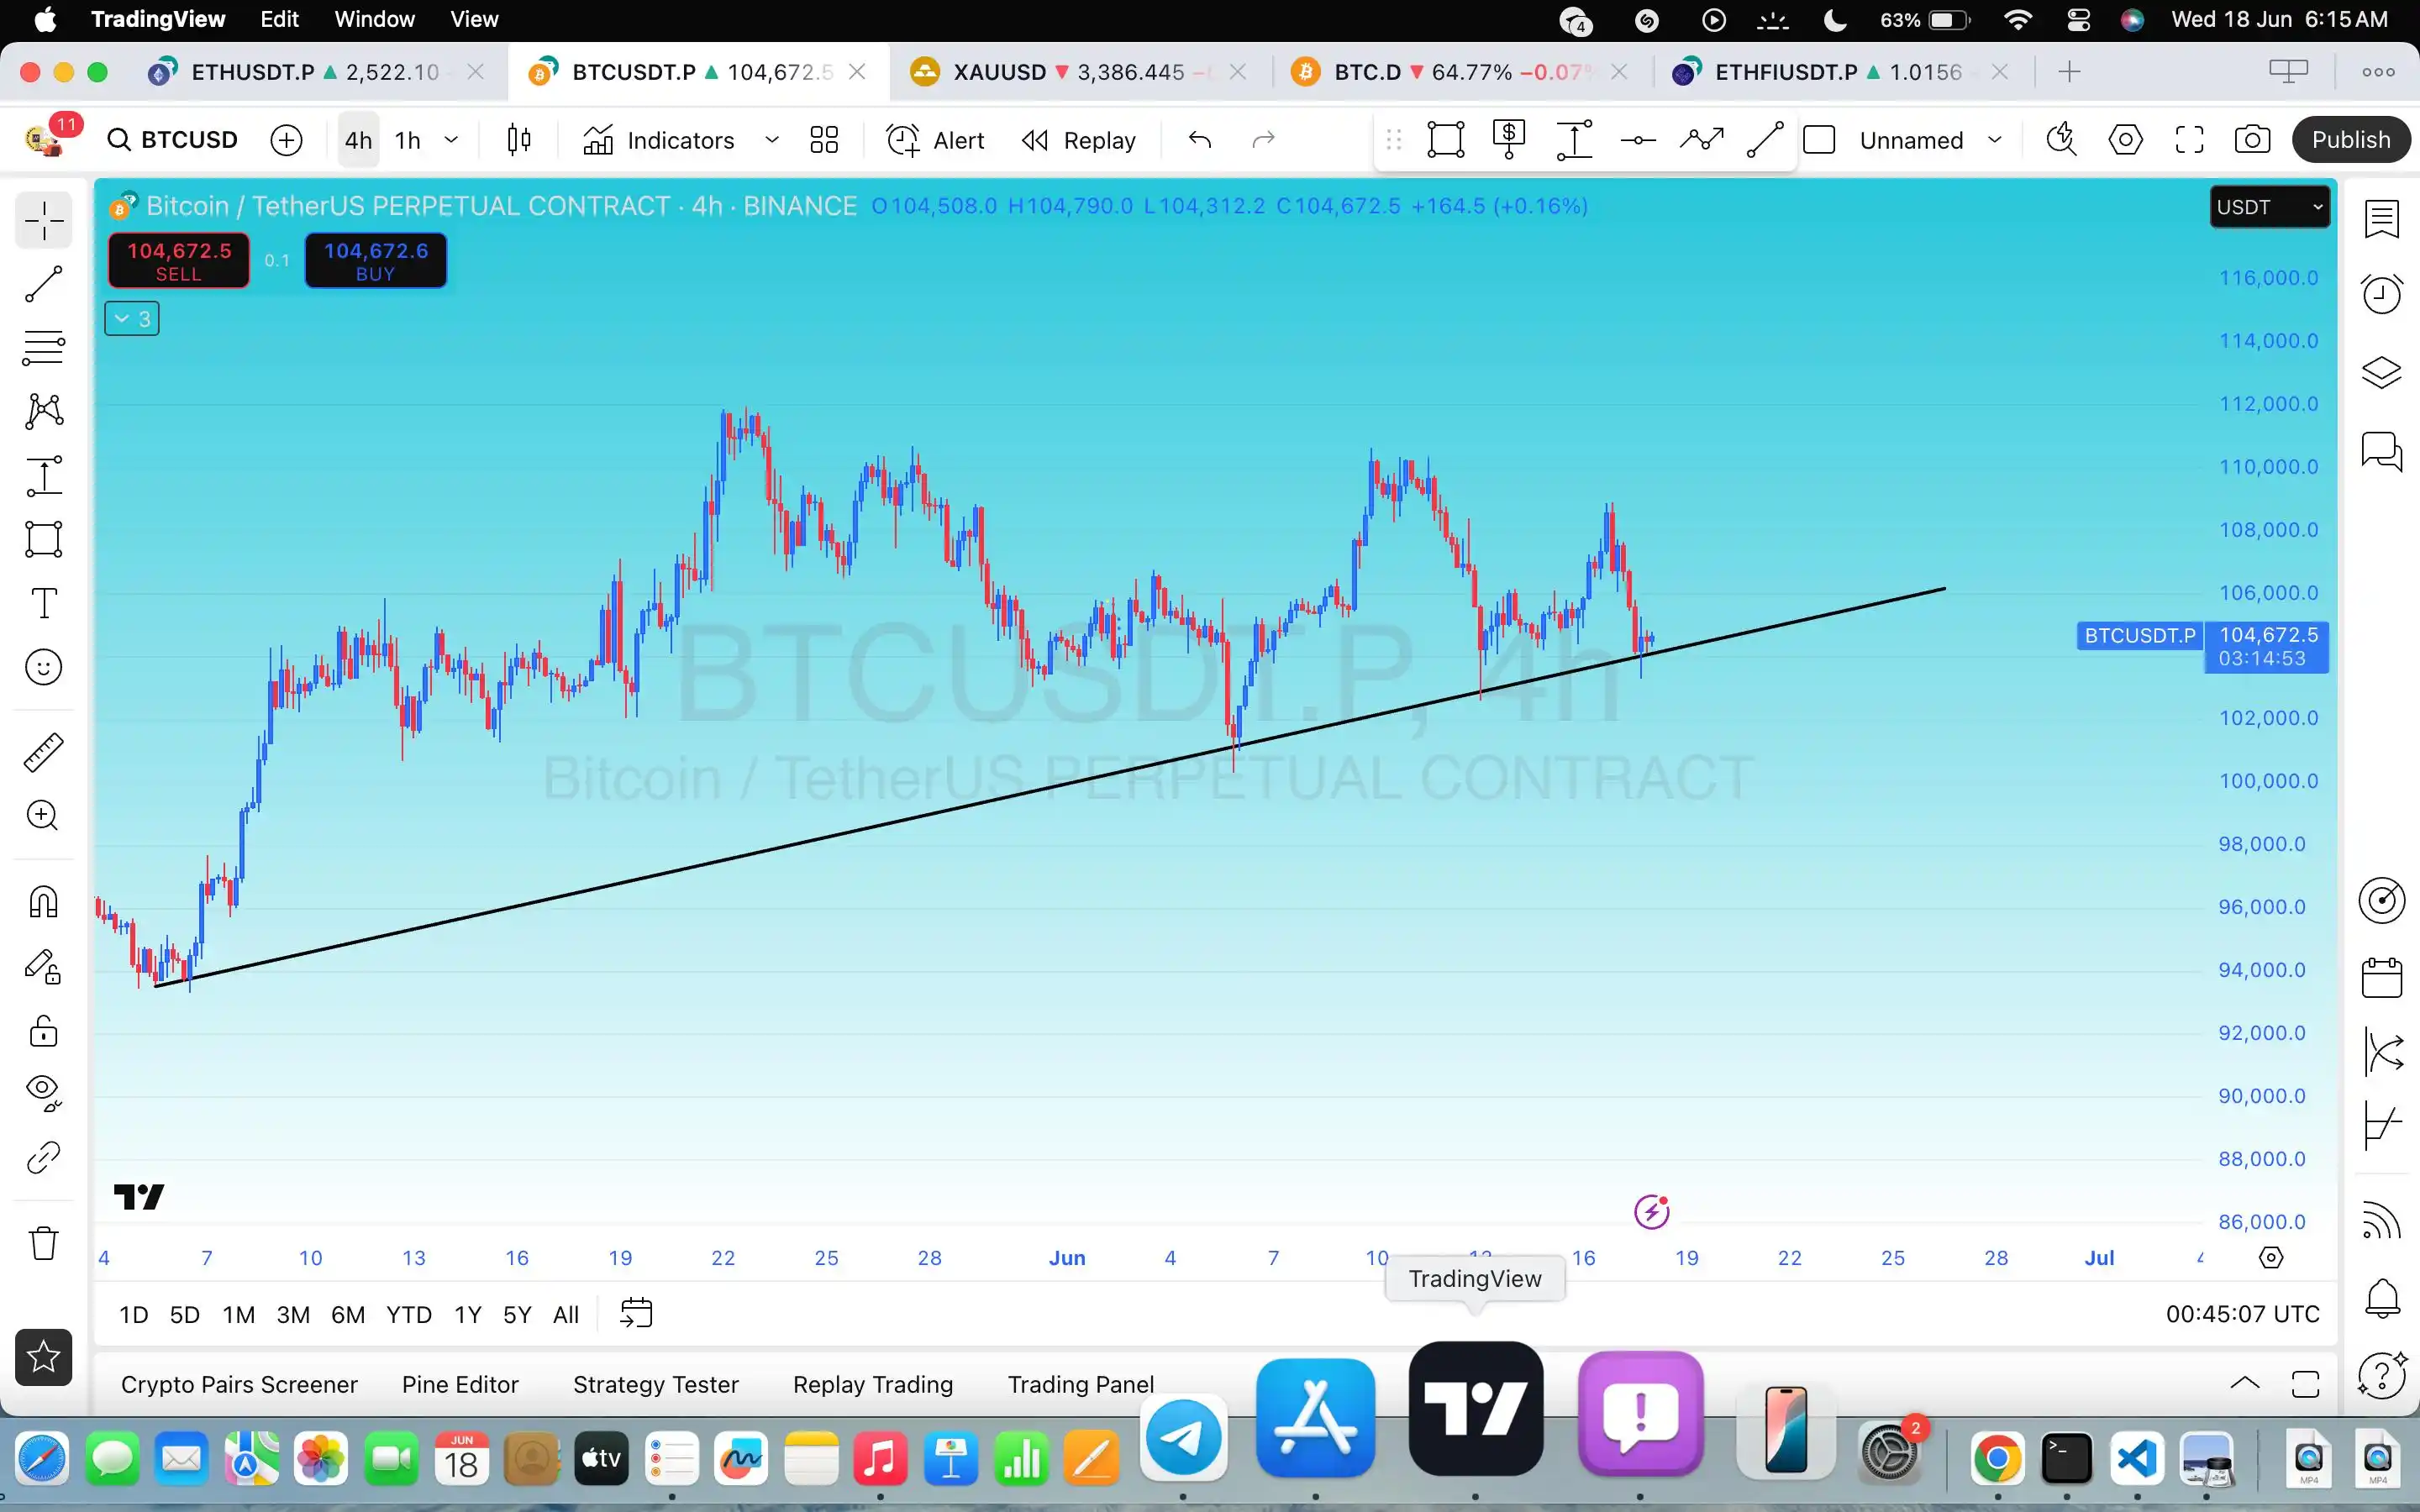Image resolution: width=2420 pixels, height=1512 pixels.
Task: Open the Strategy Tester panel
Action: [x=656, y=1384]
